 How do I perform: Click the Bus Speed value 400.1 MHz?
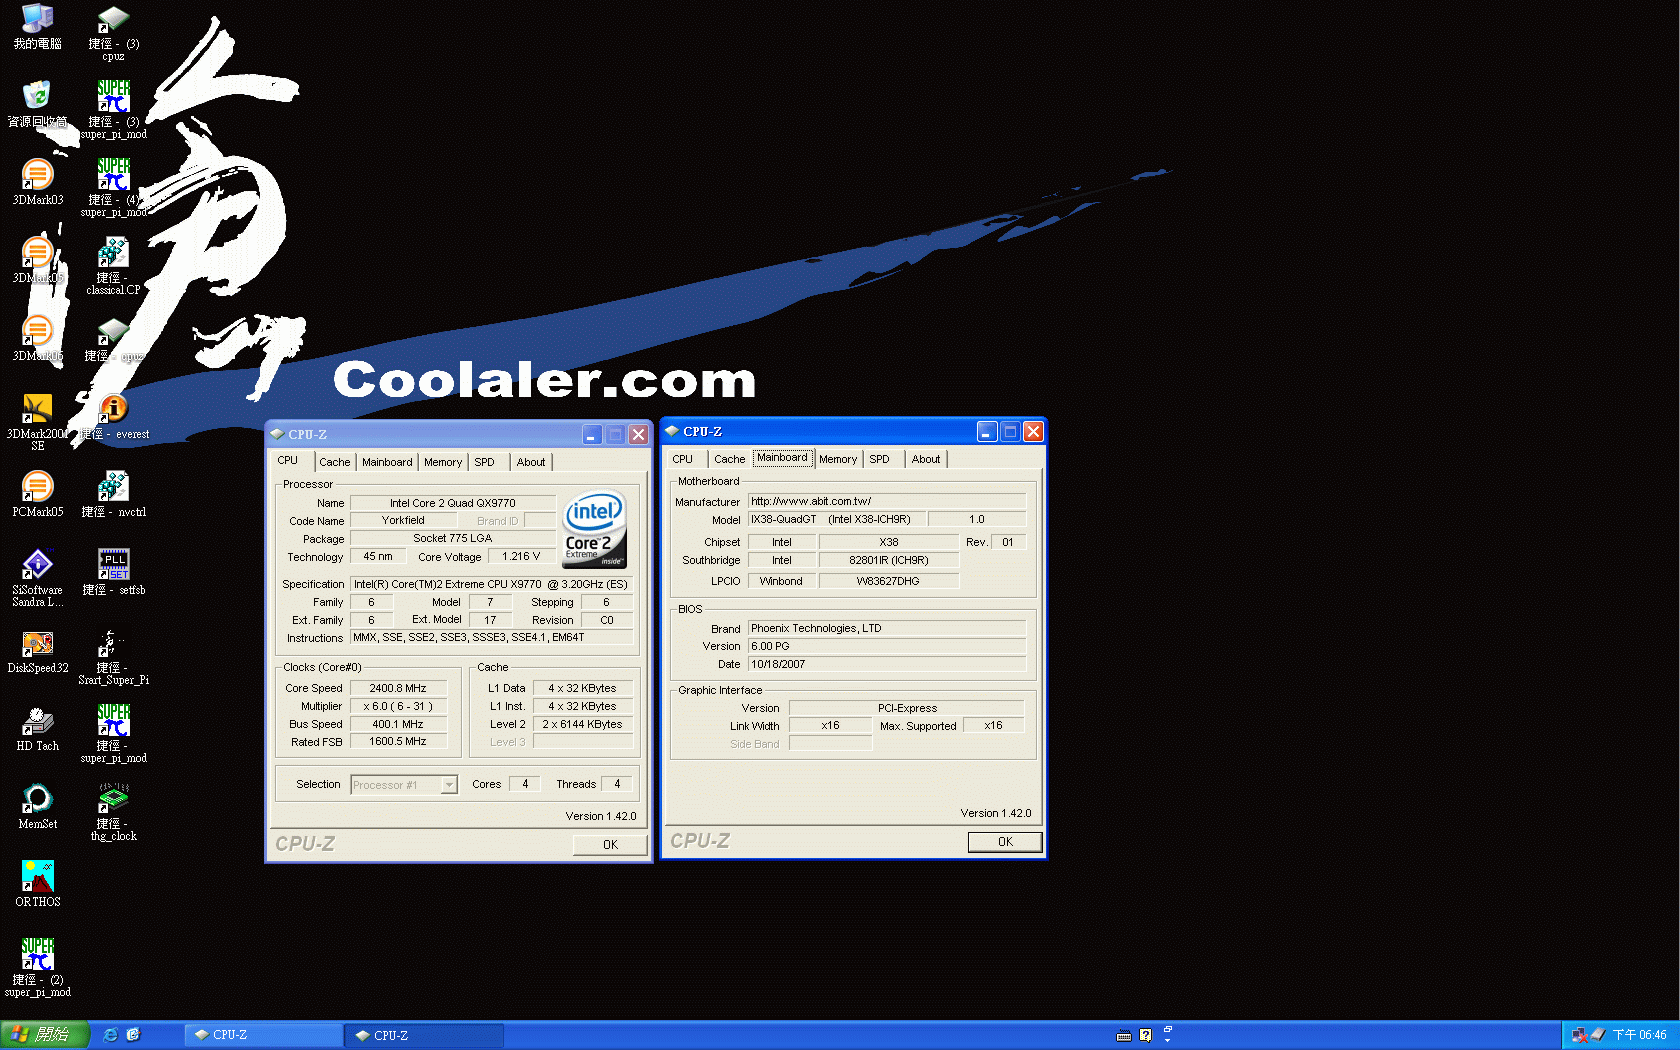398,724
